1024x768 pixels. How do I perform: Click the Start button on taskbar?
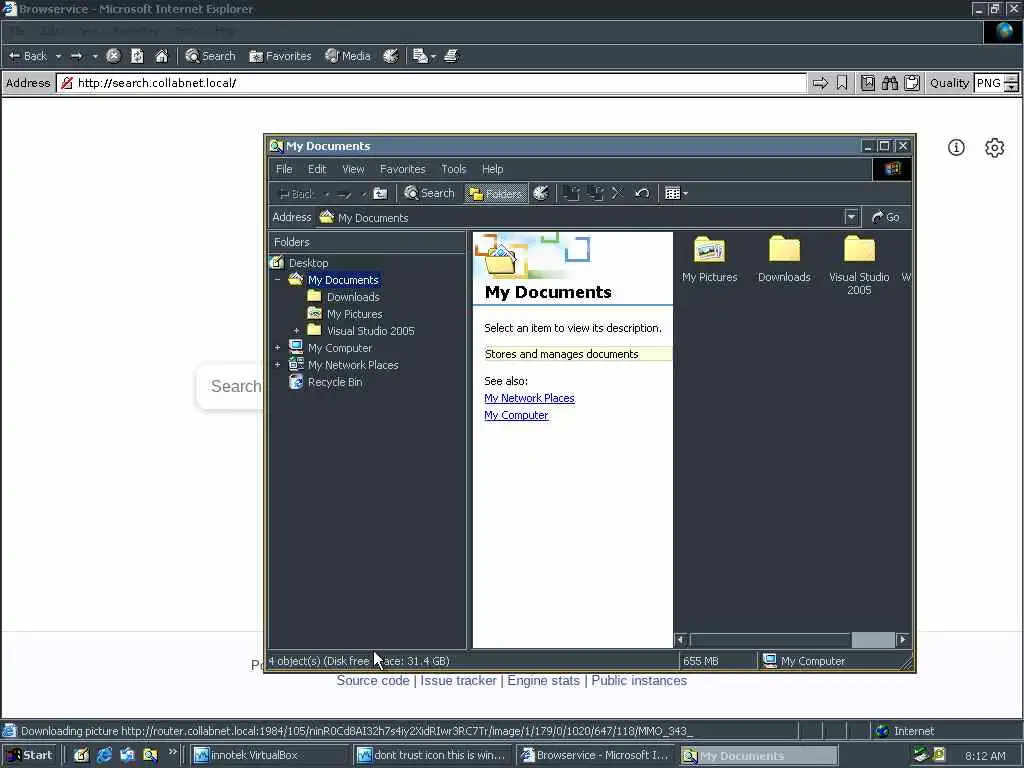tap(29, 756)
